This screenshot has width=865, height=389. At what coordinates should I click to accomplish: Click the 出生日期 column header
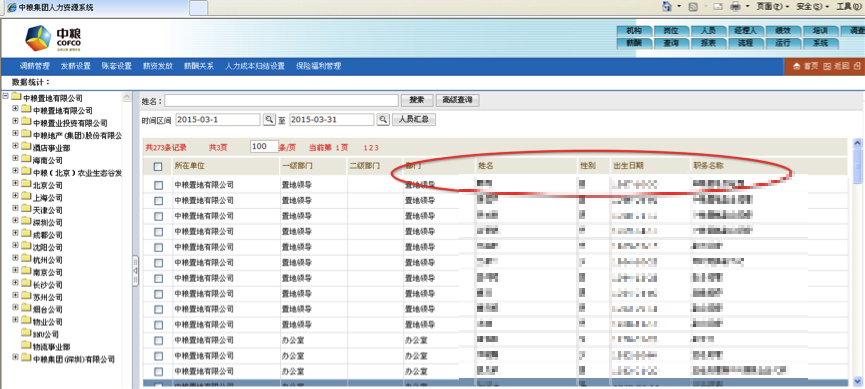(628, 166)
